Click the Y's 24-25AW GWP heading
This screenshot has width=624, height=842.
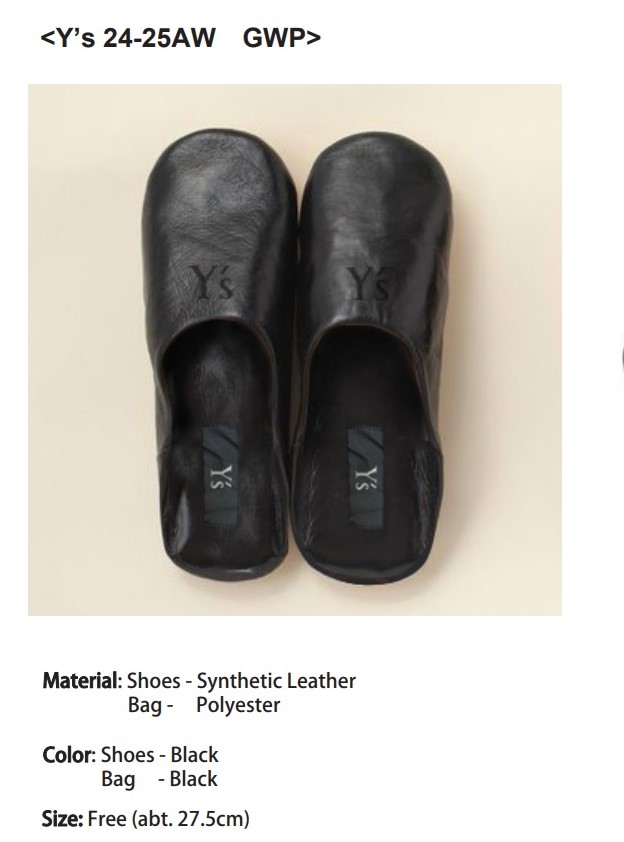(180, 38)
